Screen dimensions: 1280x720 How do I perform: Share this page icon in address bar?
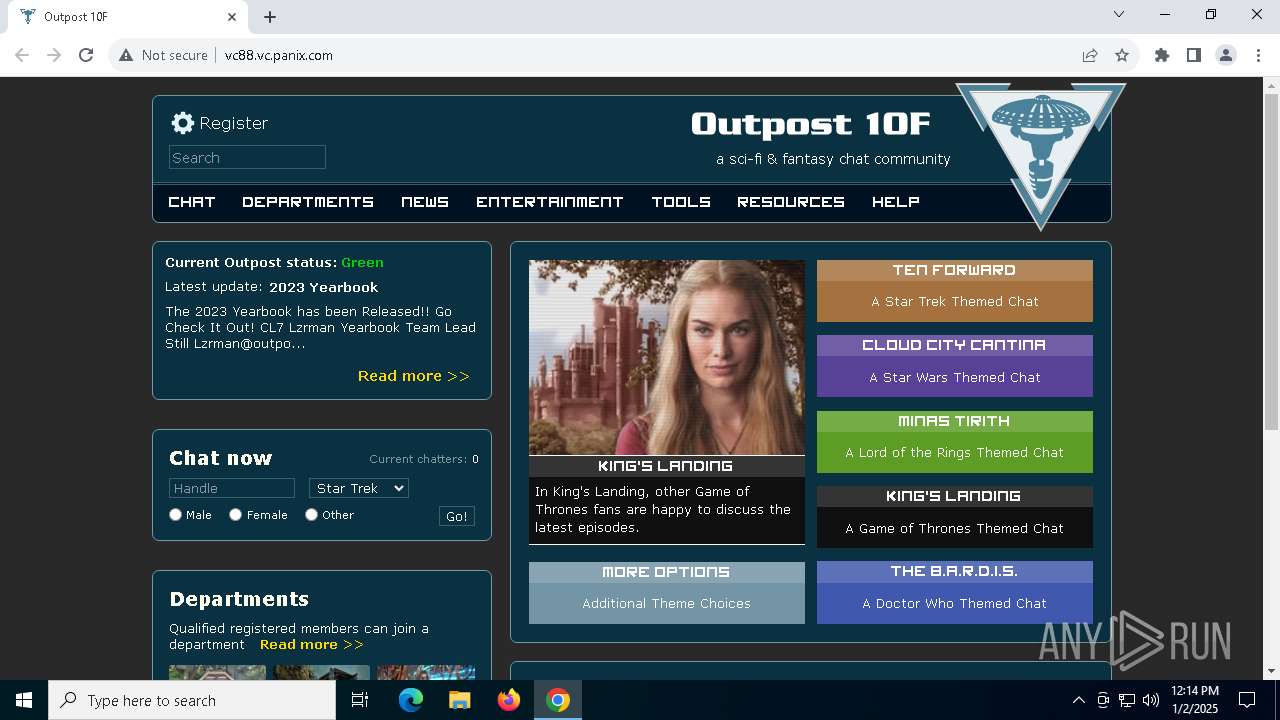coord(1090,55)
